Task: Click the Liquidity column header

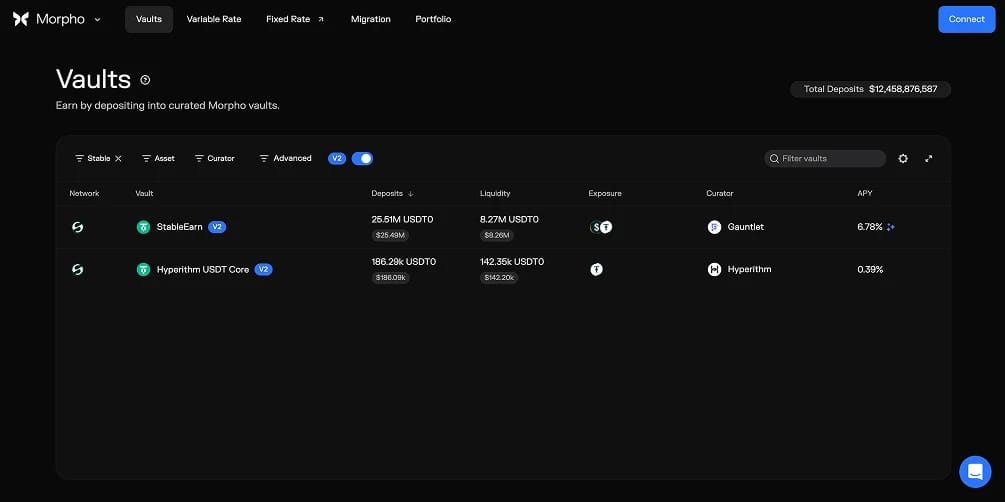Action: (x=495, y=194)
